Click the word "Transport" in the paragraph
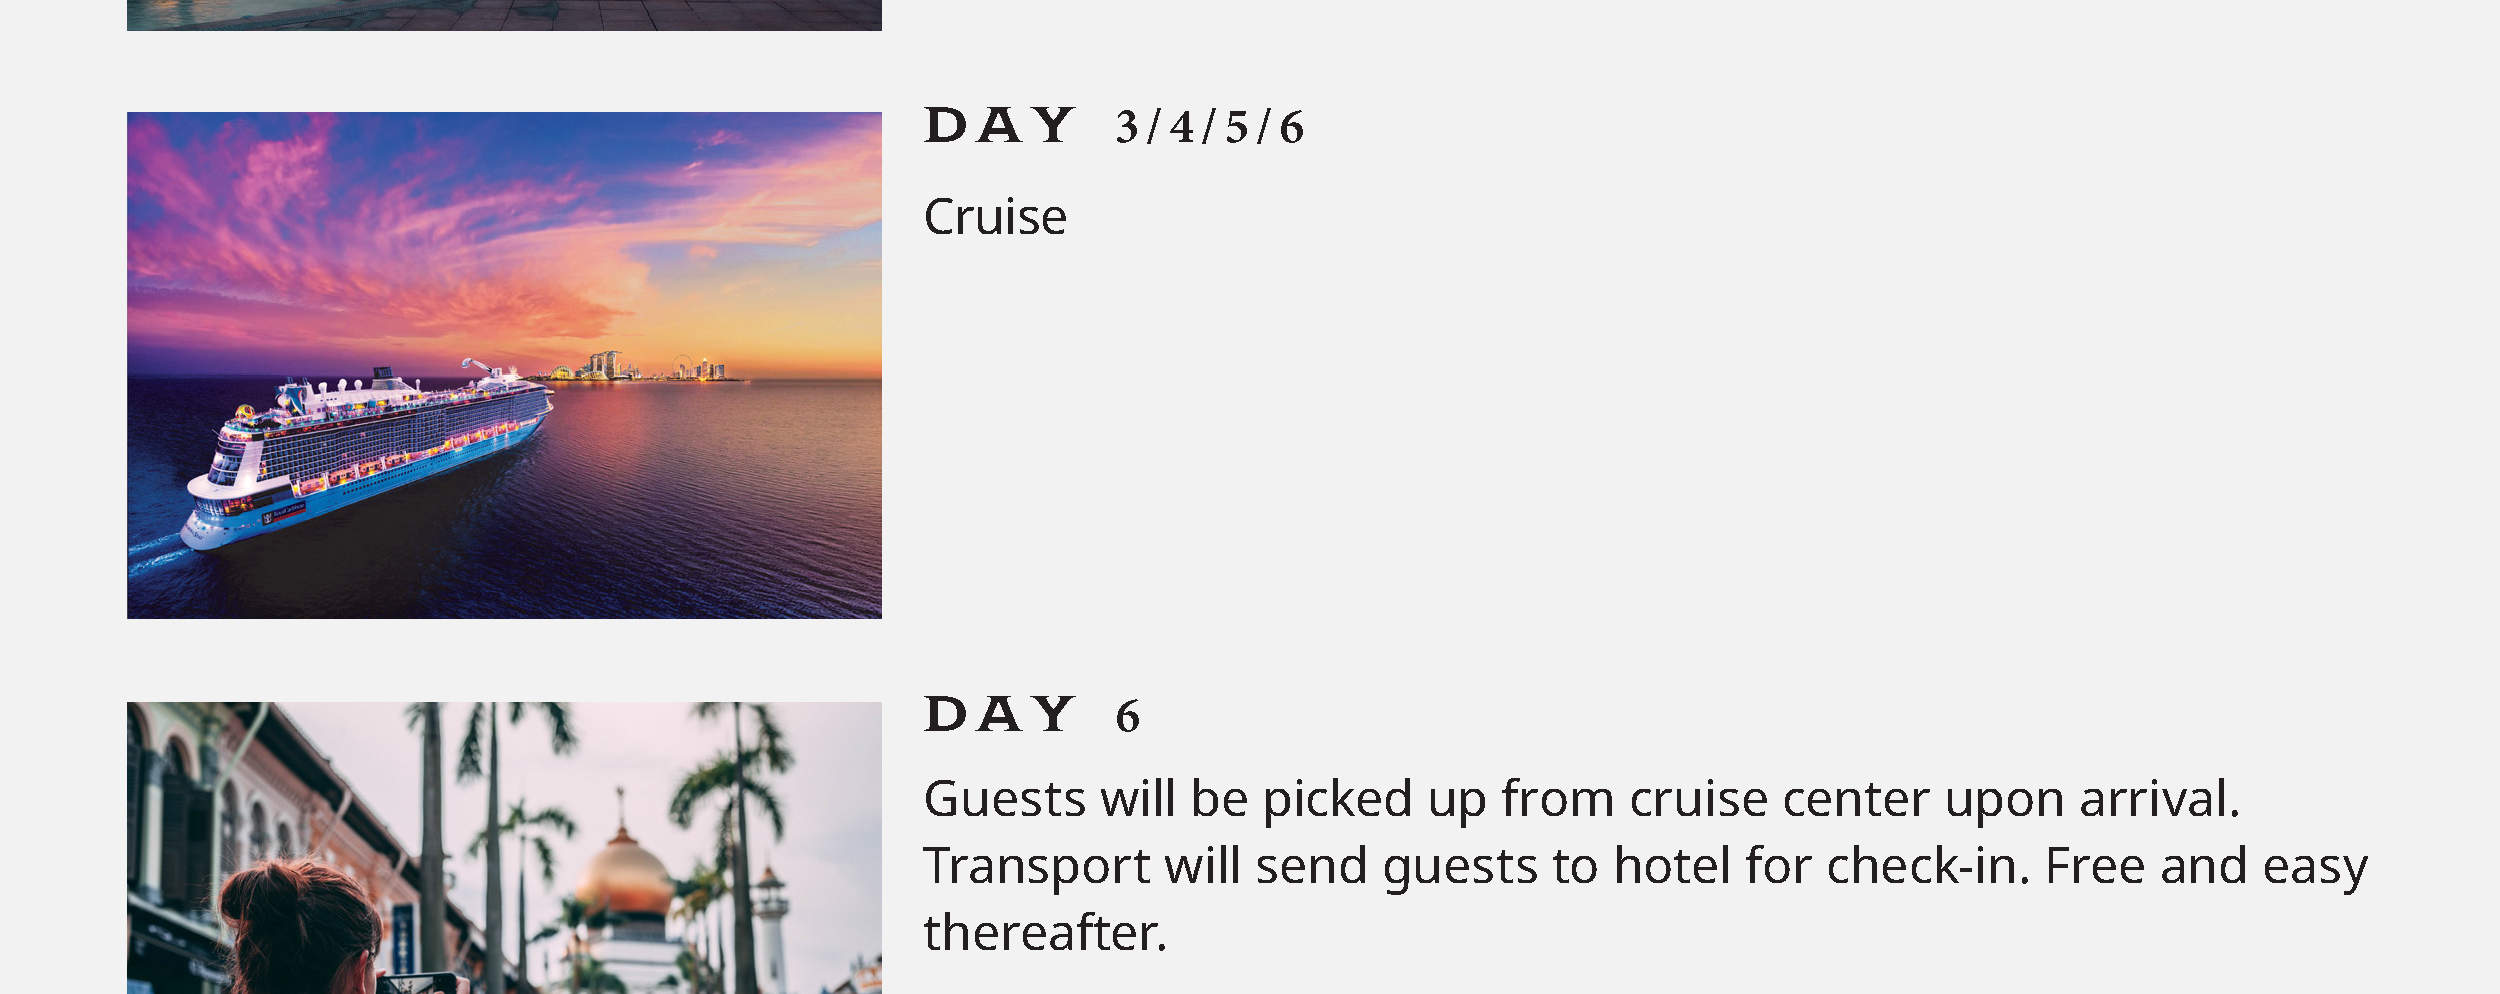This screenshot has width=2500, height=994. (1036, 866)
